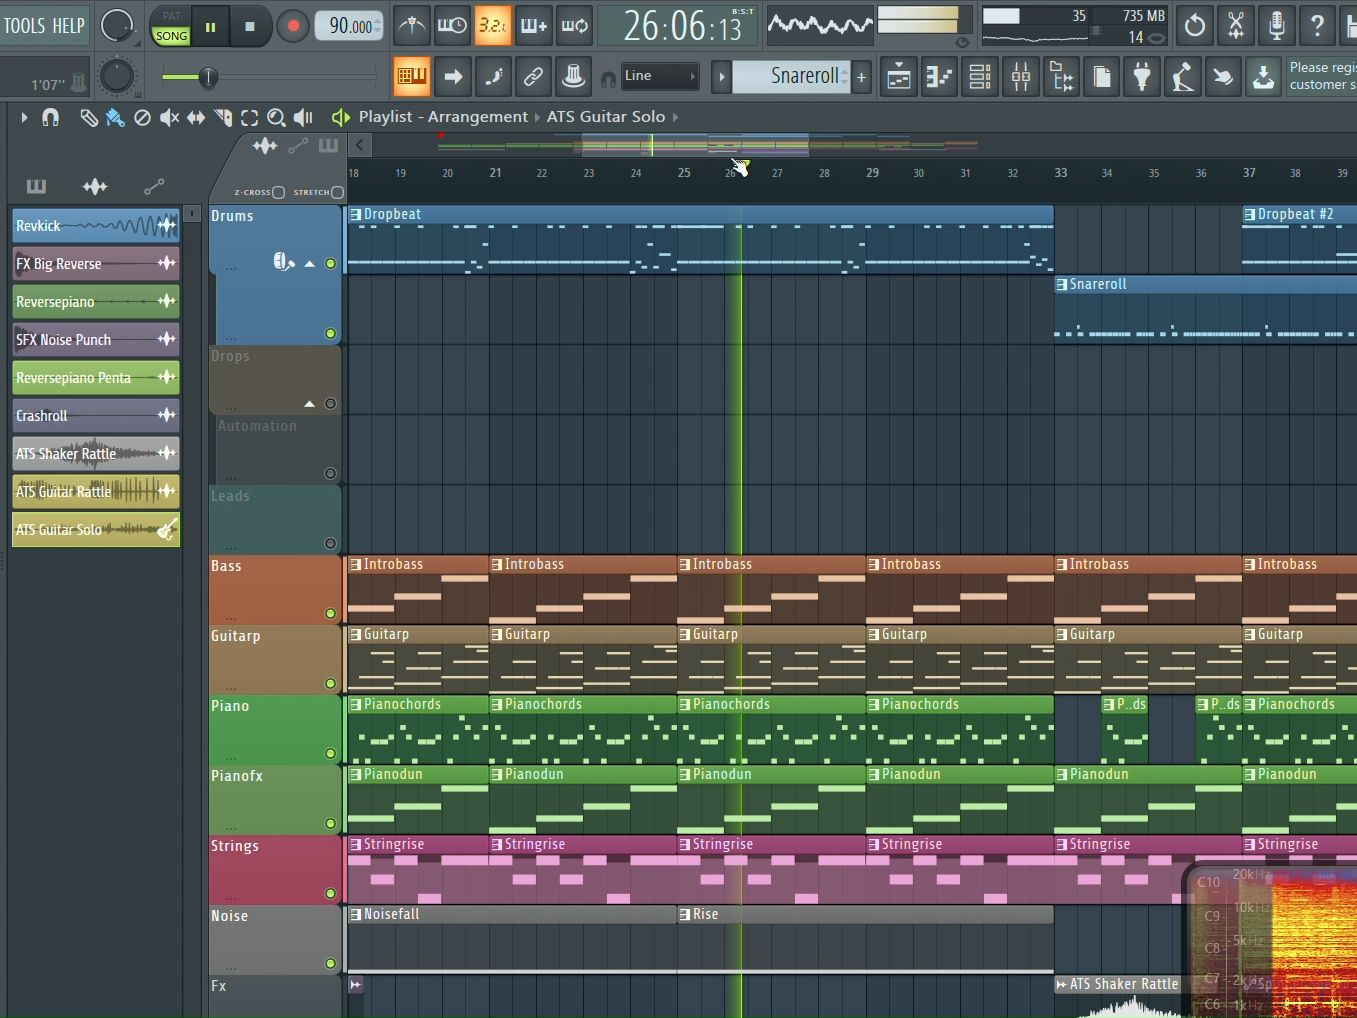This screenshot has width=1357, height=1018.
Task: Toggle typing keyboard to piano icon
Action: click(411, 76)
